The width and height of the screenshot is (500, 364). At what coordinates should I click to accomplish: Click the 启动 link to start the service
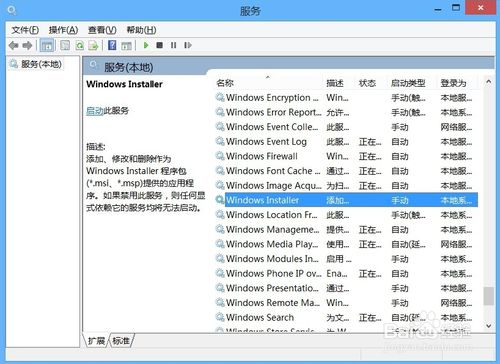(x=95, y=111)
